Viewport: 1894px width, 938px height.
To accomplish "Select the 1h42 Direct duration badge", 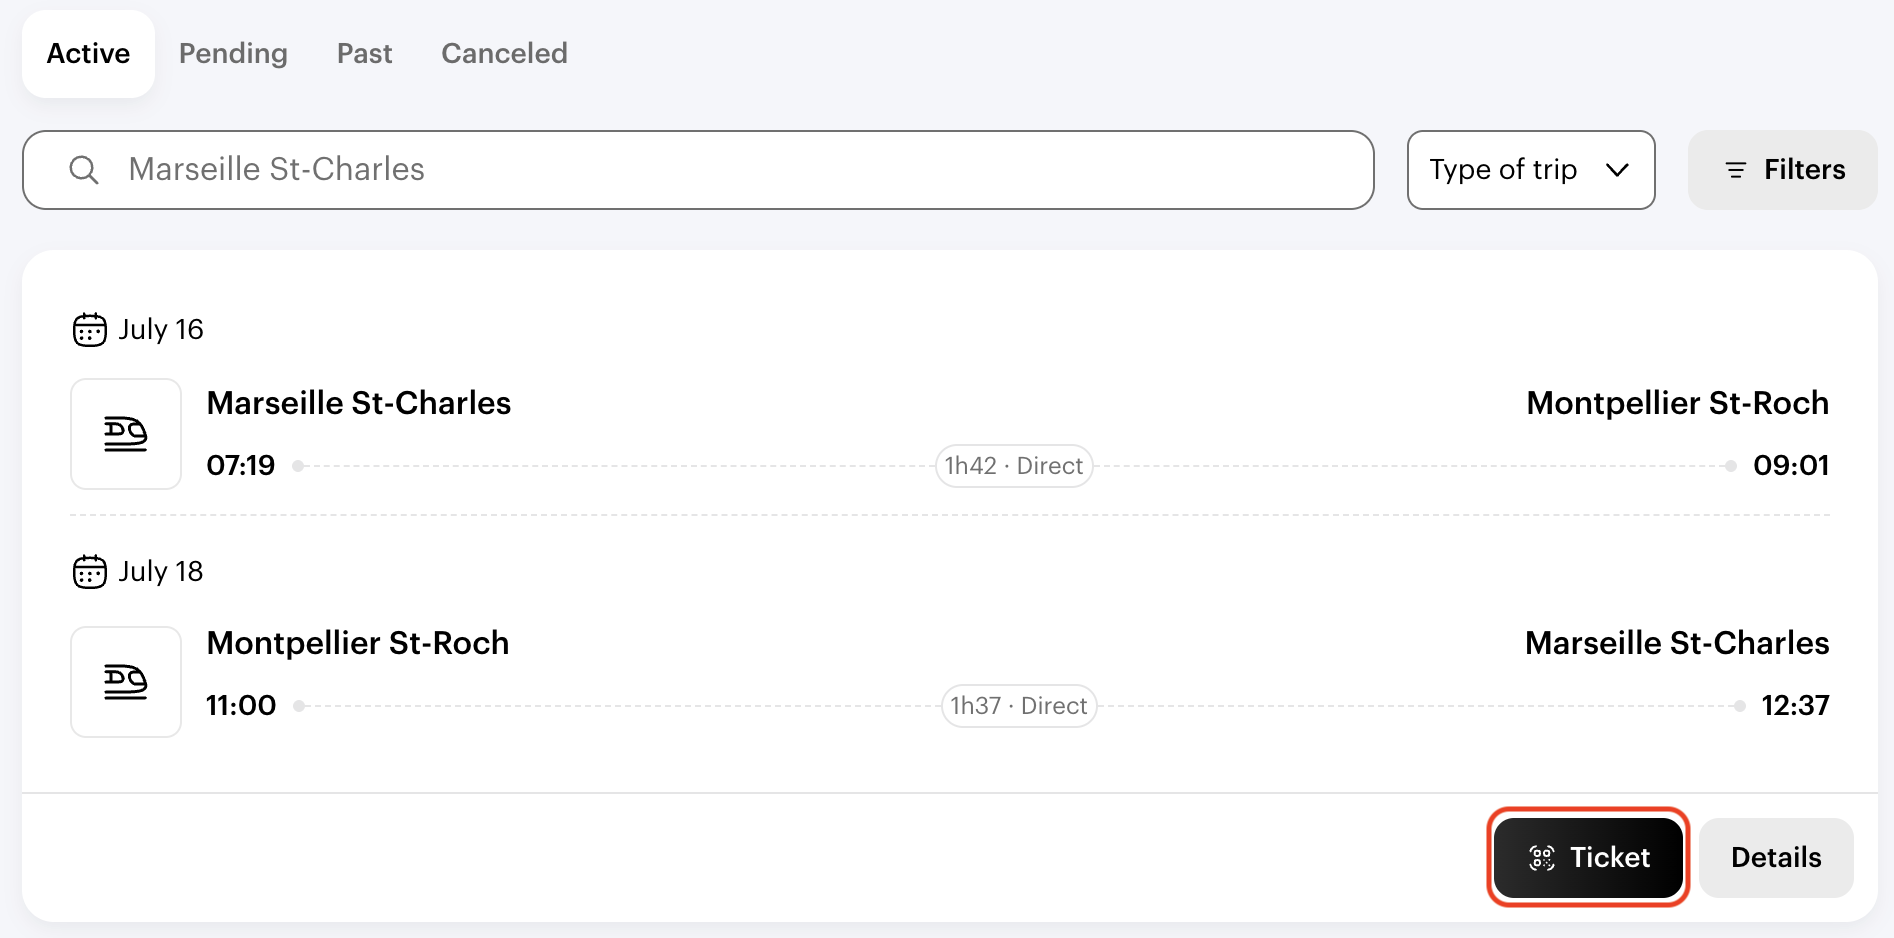I will pyautogui.click(x=1014, y=466).
